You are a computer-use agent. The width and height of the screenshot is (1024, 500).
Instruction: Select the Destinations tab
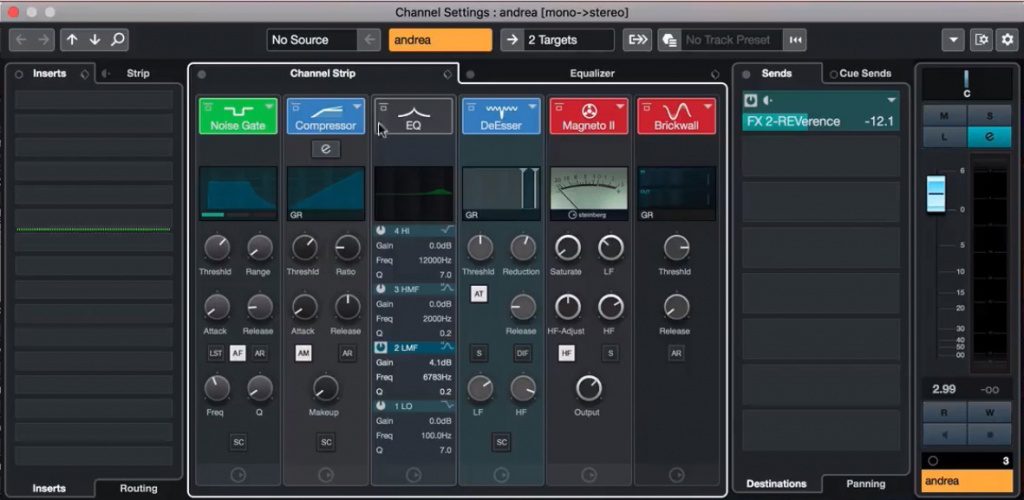click(x=776, y=484)
